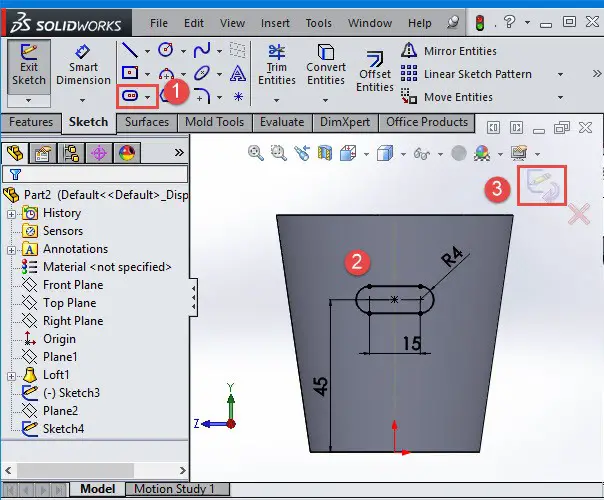Select the Sketch Text tool
This screenshot has height=500, width=604.
238,73
